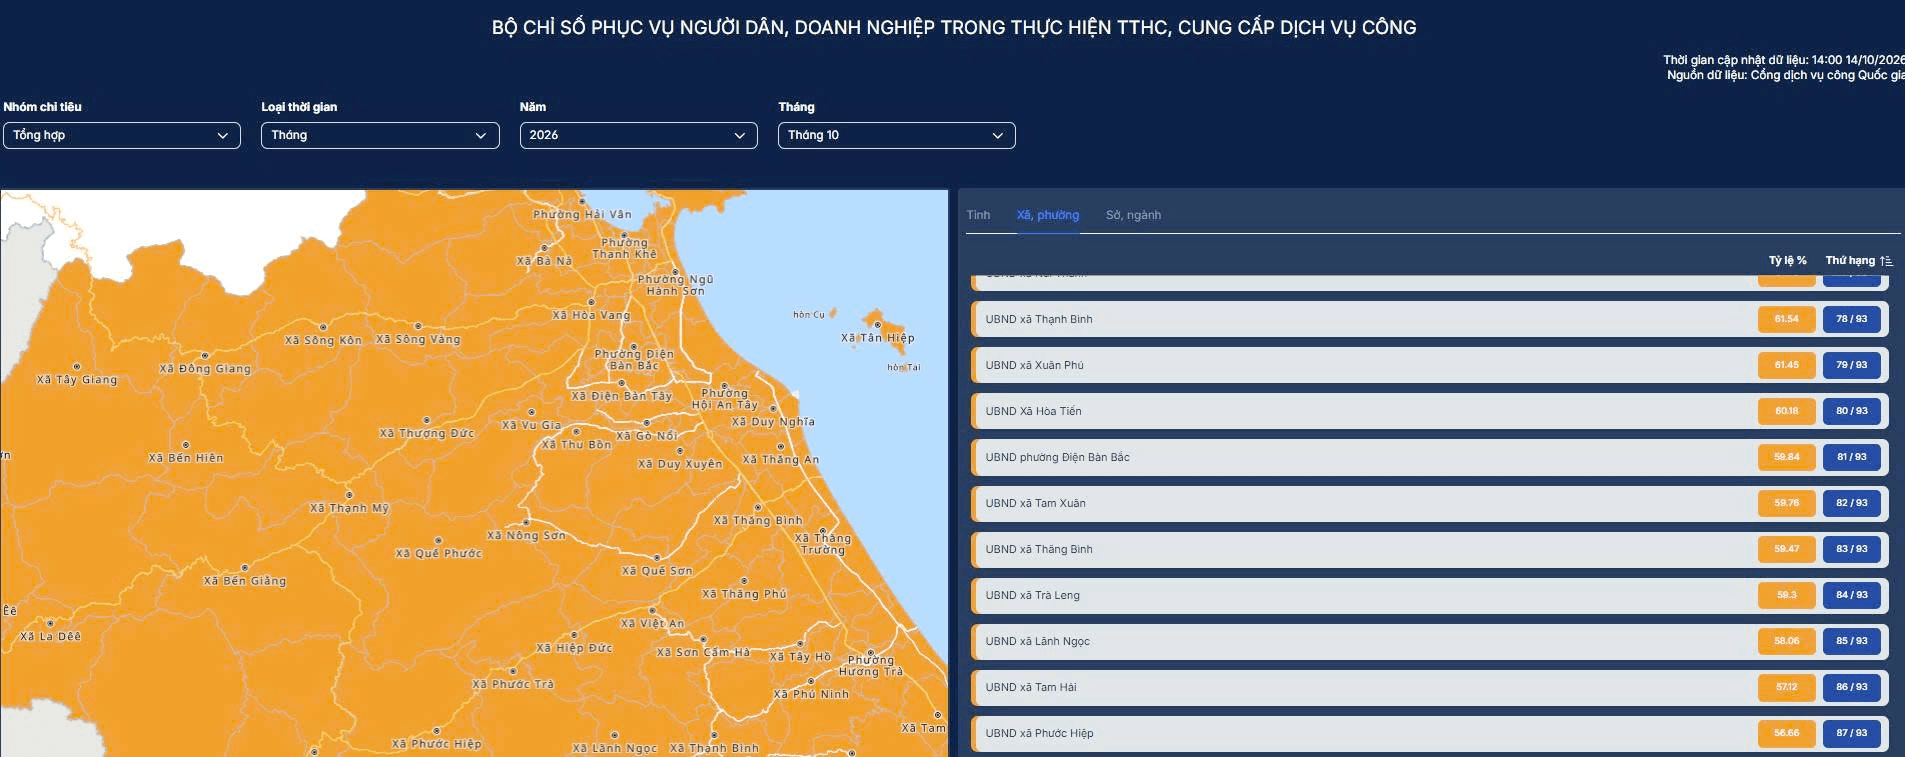Select the Xã, phường tab
1905x757 pixels.
(1048, 215)
